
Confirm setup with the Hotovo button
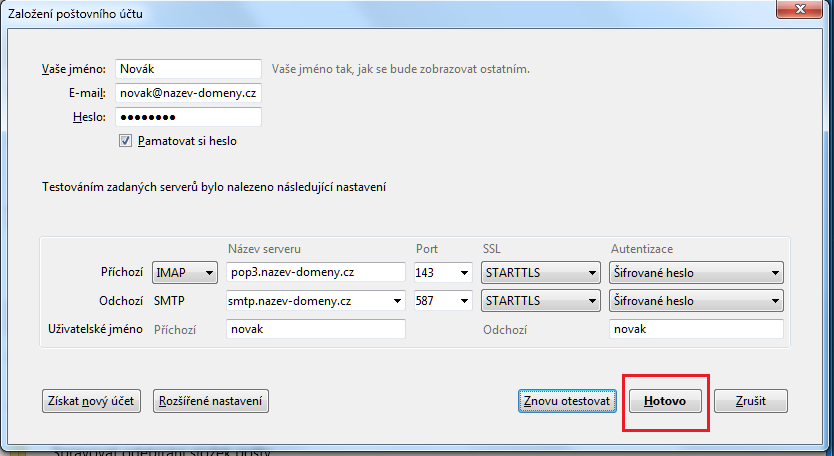665,401
